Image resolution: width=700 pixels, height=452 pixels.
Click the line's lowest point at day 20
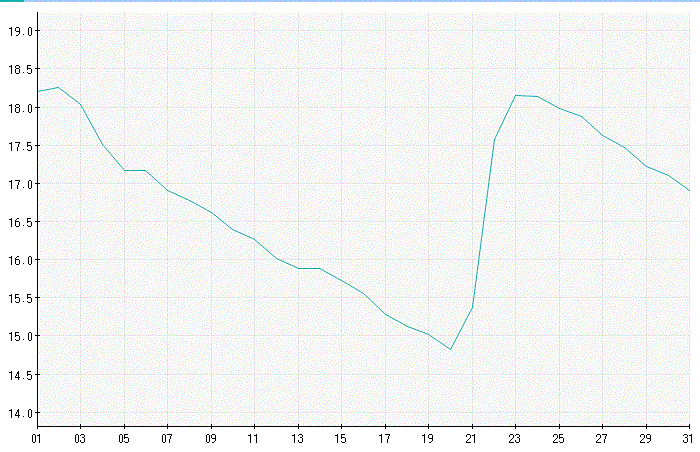450,349
